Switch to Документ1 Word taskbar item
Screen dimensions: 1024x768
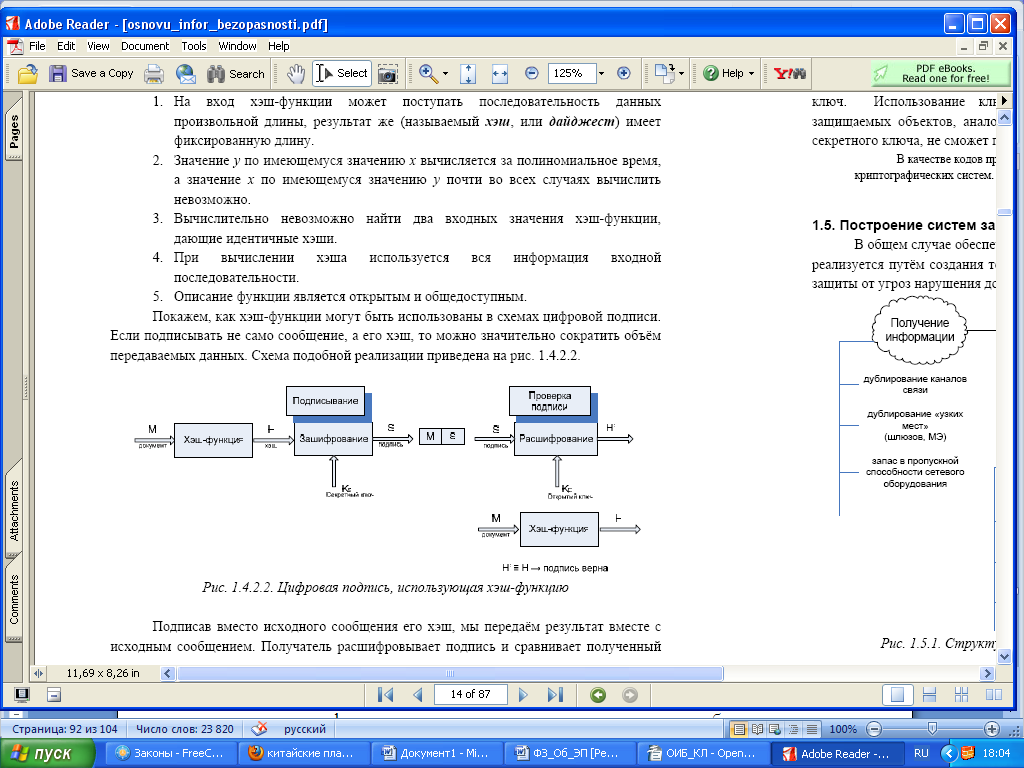tap(436, 753)
